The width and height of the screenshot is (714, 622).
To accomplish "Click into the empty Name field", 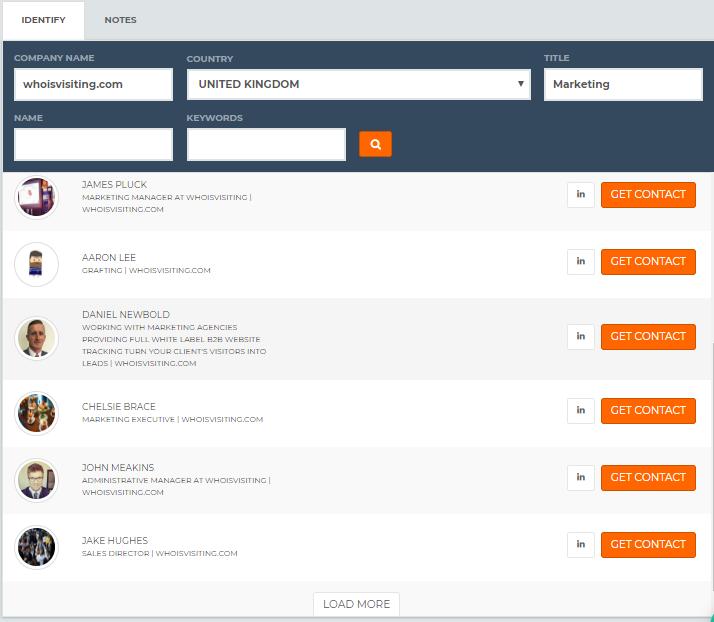I will [93, 144].
